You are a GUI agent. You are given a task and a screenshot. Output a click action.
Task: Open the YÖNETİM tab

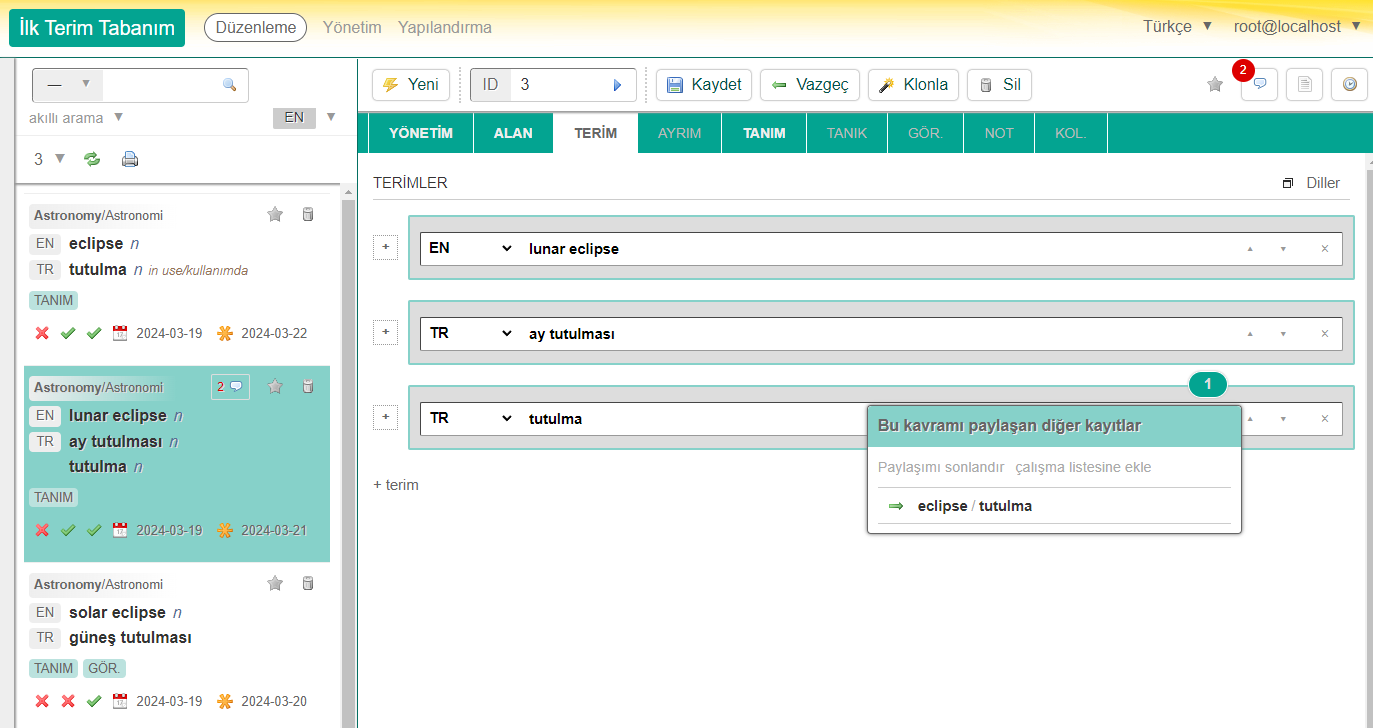click(x=420, y=133)
